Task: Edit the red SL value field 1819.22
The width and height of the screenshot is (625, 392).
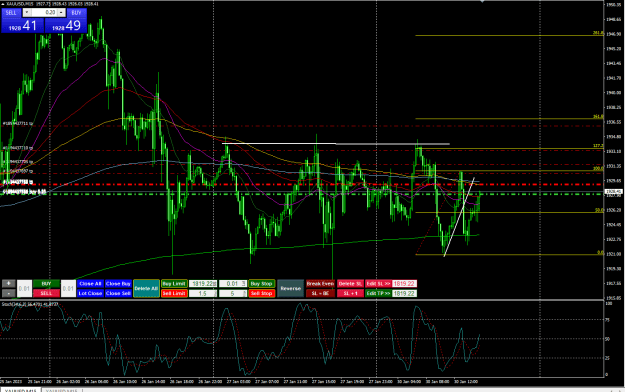Action: (404, 284)
